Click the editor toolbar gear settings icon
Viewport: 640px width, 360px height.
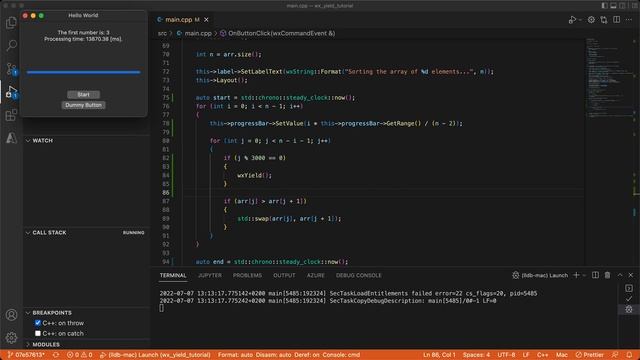pyautogui.click(x=591, y=20)
